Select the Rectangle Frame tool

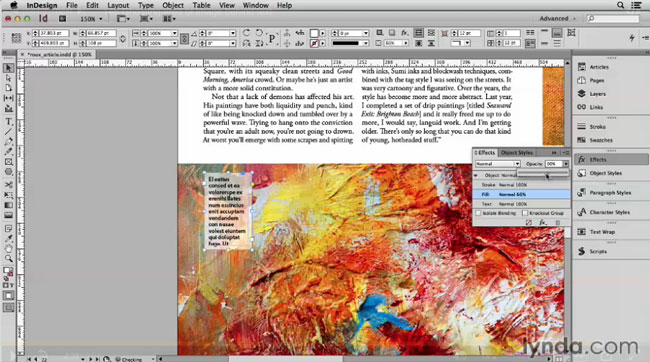(x=8, y=162)
